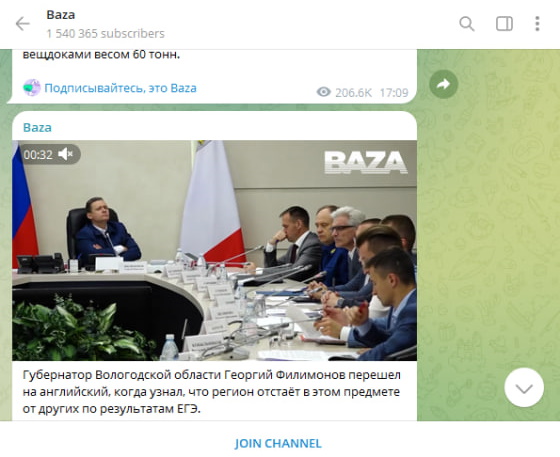The image size is (560, 457).
Task: Select the Губернатор Вологодской области caption text
Action: click(211, 392)
